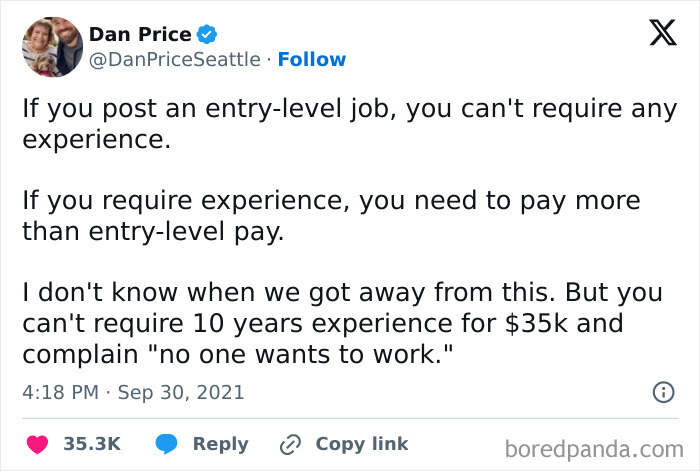Click the Reply button label
The image size is (700, 471).
[220, 444]
